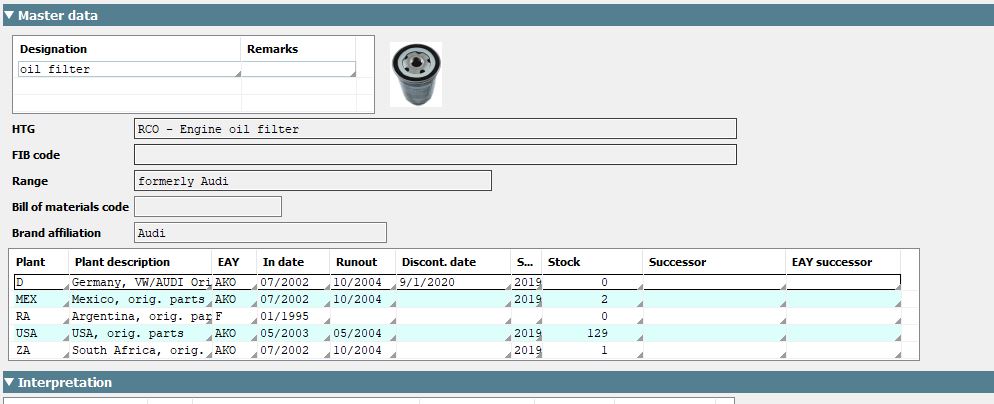Click the empty FIB code field
This screenshot has width=994, height=404.
point(435,155)
